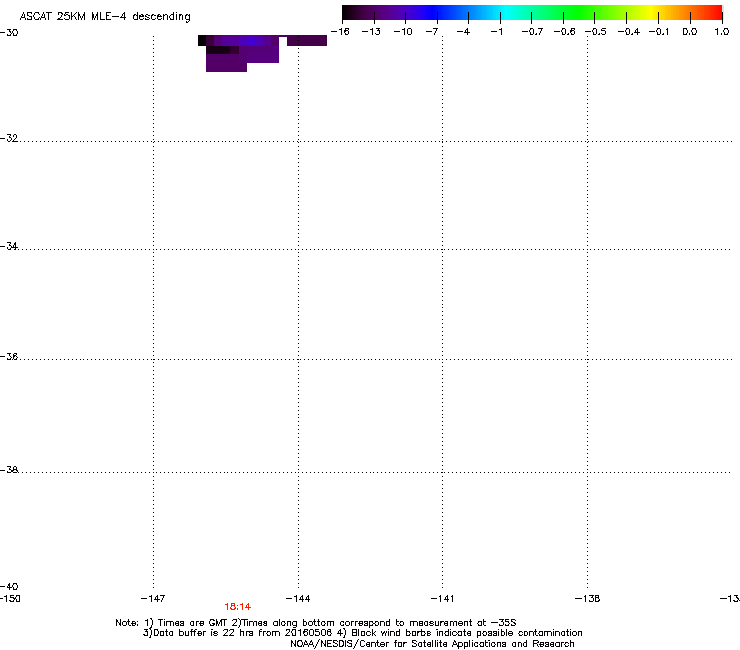740x650 pixels.
Task: Click the -38 latitude axis label
Action: coord(9,470)
